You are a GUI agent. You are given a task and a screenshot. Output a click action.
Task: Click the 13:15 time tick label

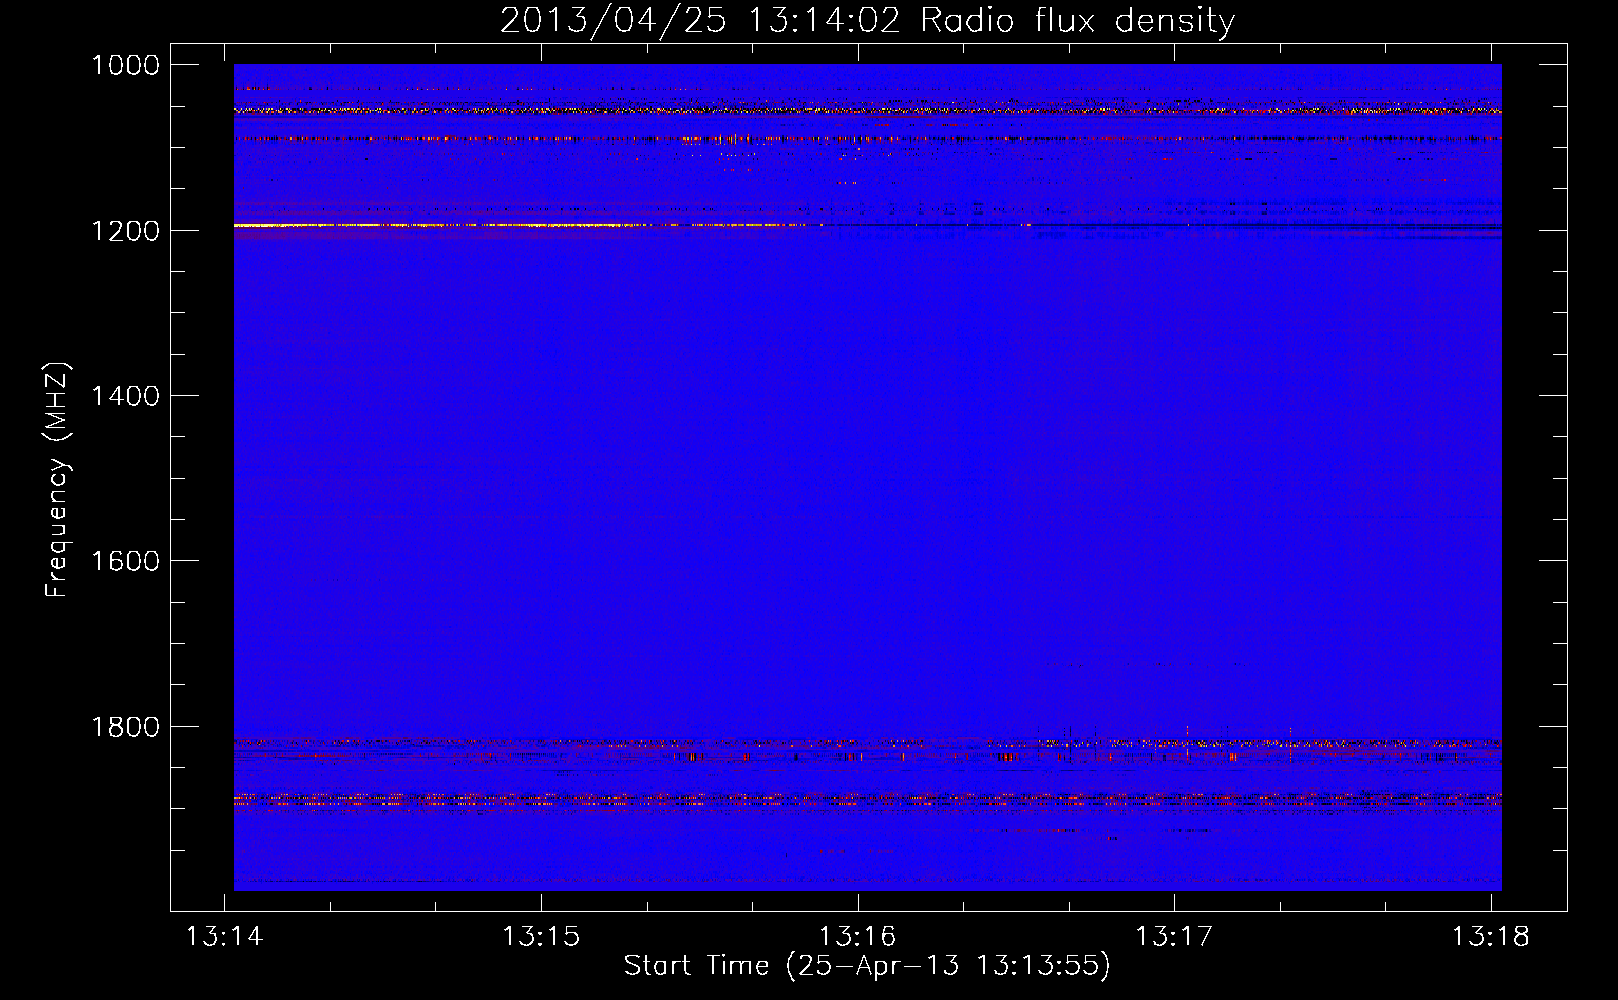coord(541,936)
